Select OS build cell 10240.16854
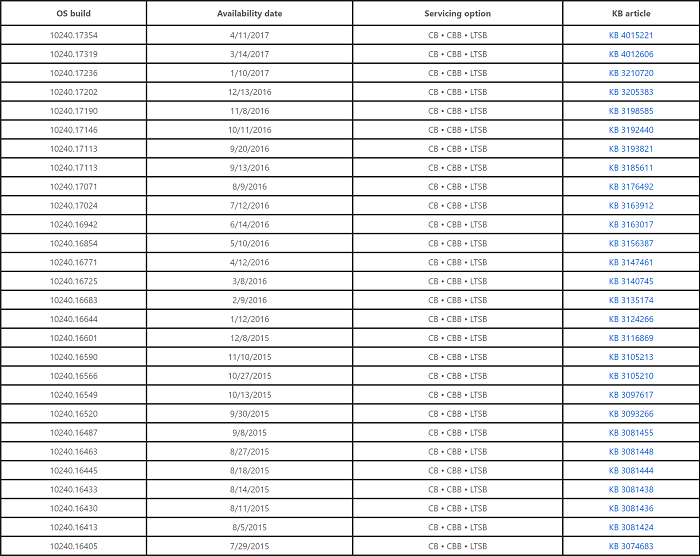This screenshot has width=700, height=556. click(x=74, y=243)
